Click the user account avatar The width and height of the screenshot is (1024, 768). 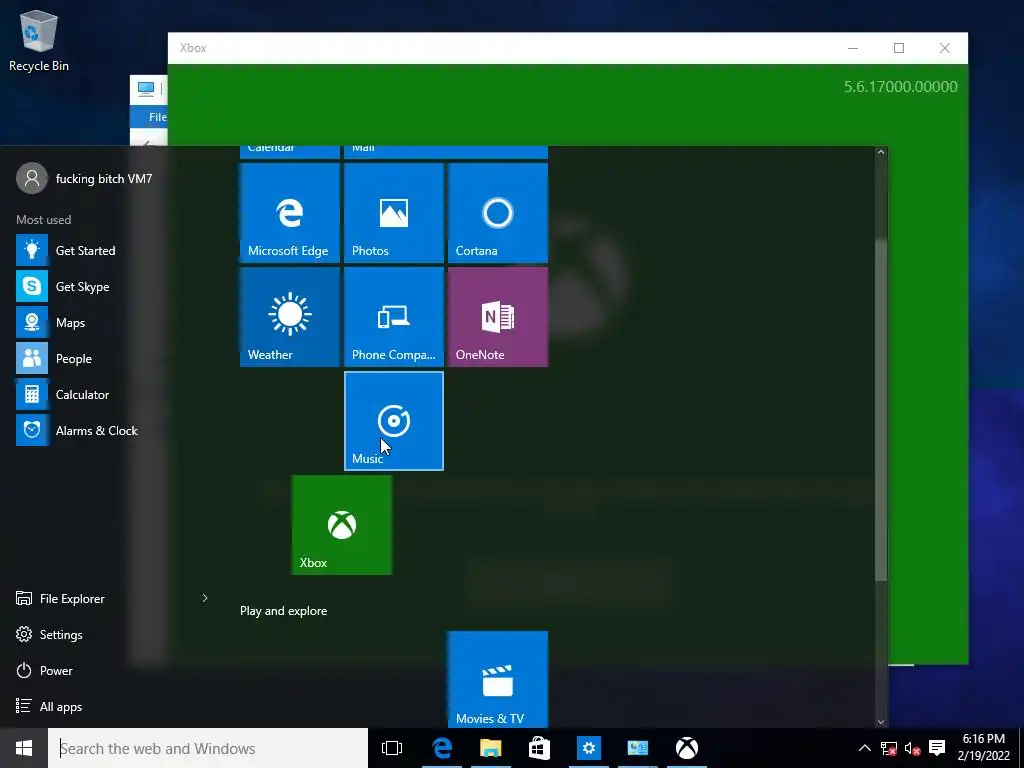click(32, 178)
